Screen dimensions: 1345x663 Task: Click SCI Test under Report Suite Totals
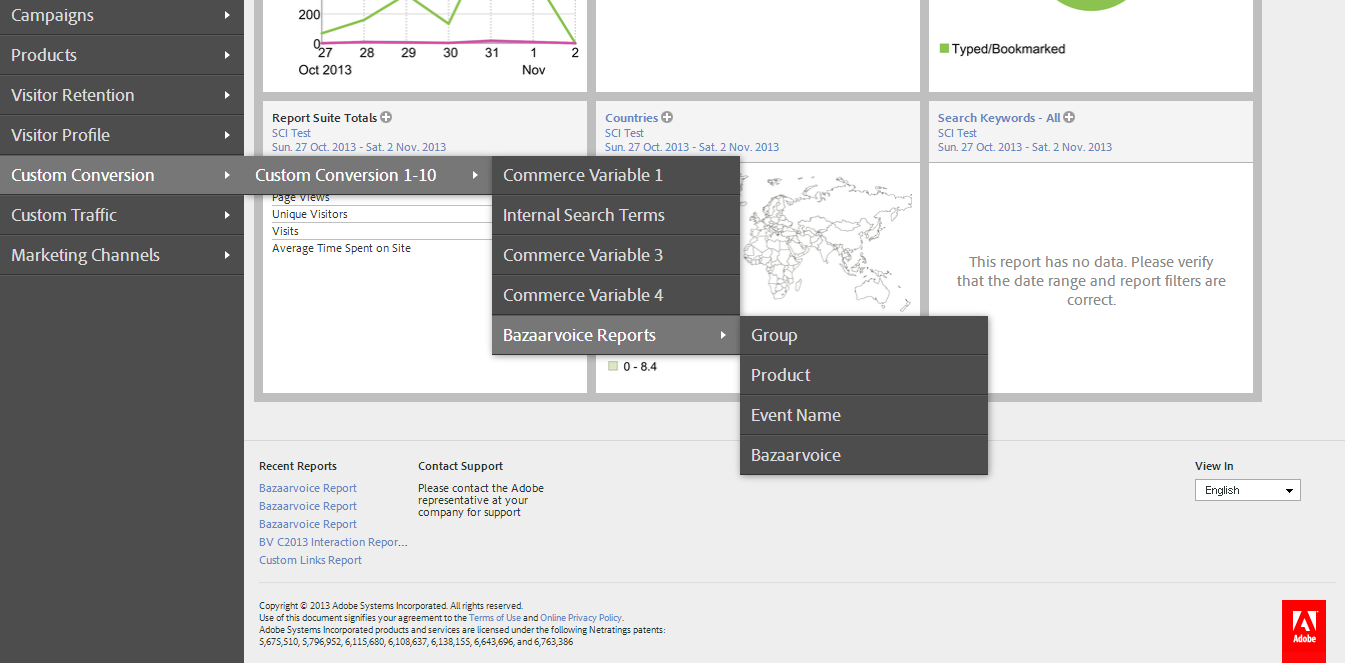coord(291,133)
